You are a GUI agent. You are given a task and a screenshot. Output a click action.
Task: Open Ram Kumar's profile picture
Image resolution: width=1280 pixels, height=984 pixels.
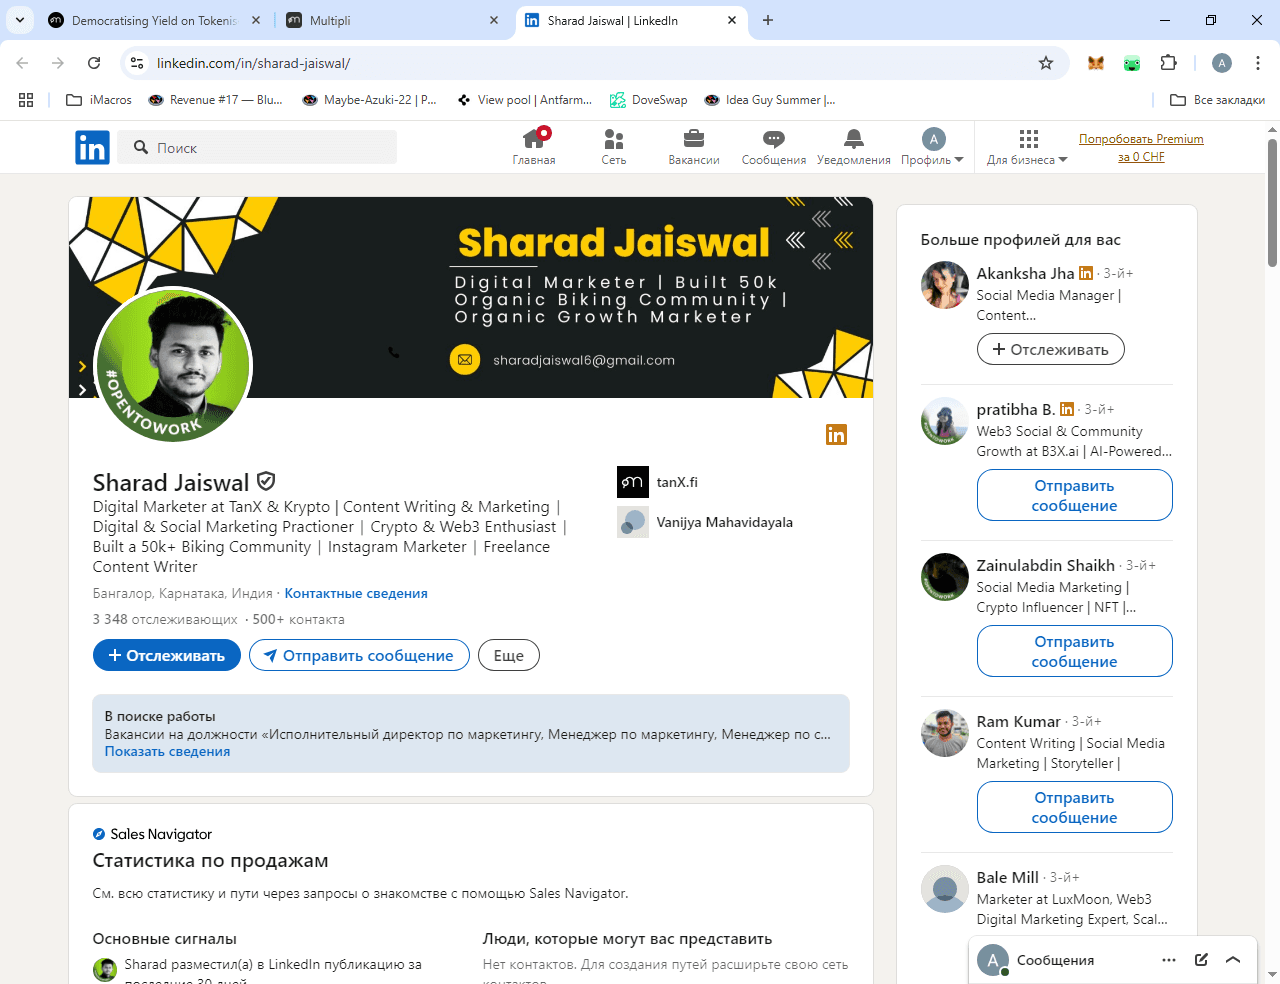(945, 733)
